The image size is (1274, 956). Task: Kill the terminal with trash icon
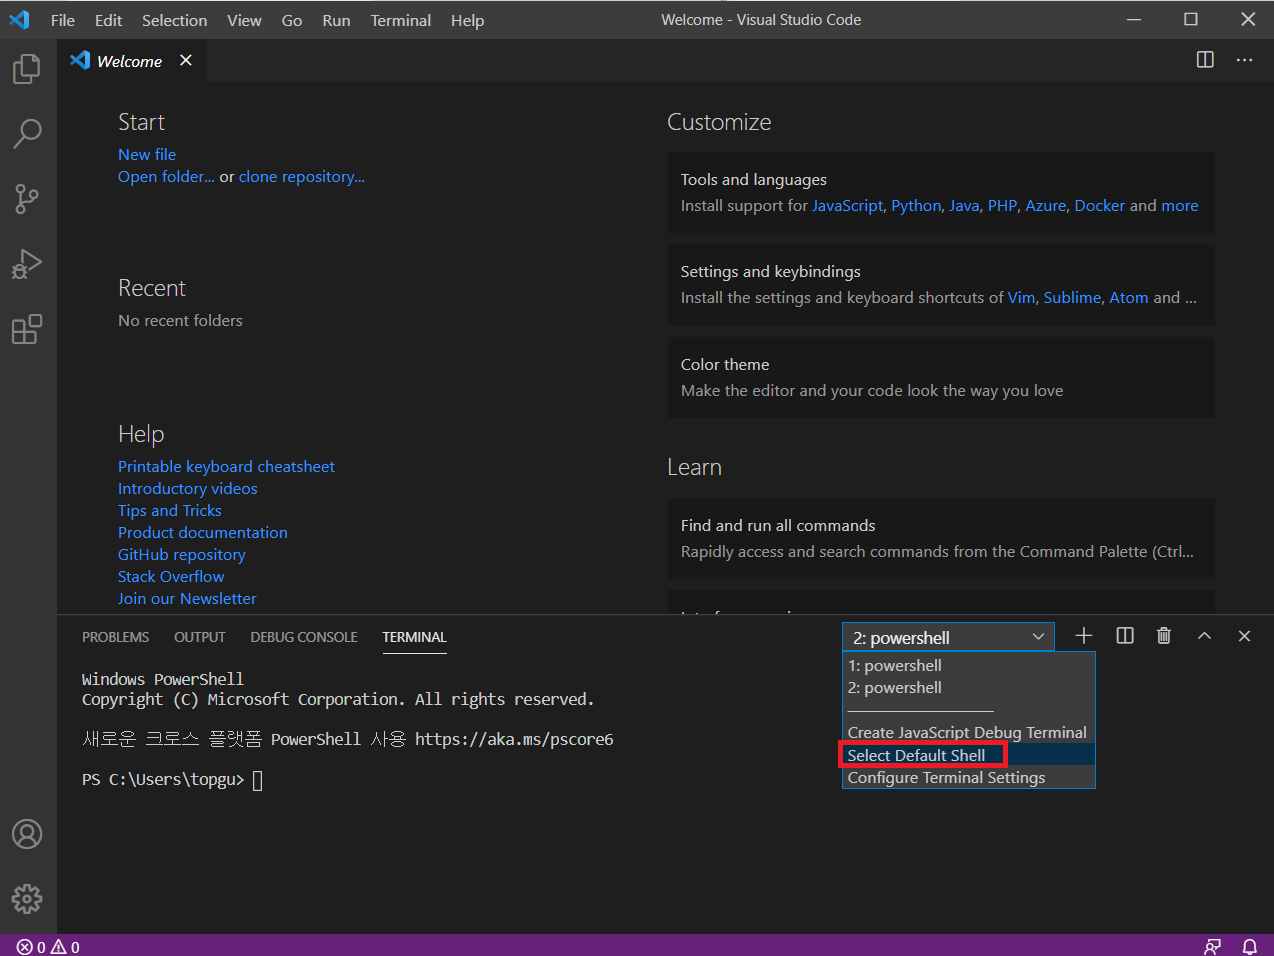(1164, 636)
